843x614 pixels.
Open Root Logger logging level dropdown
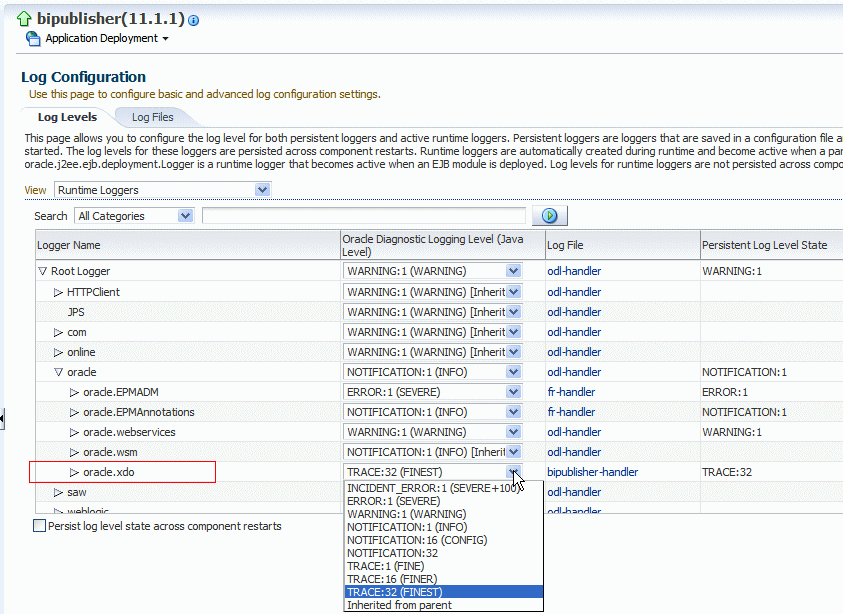coord(432,271)
